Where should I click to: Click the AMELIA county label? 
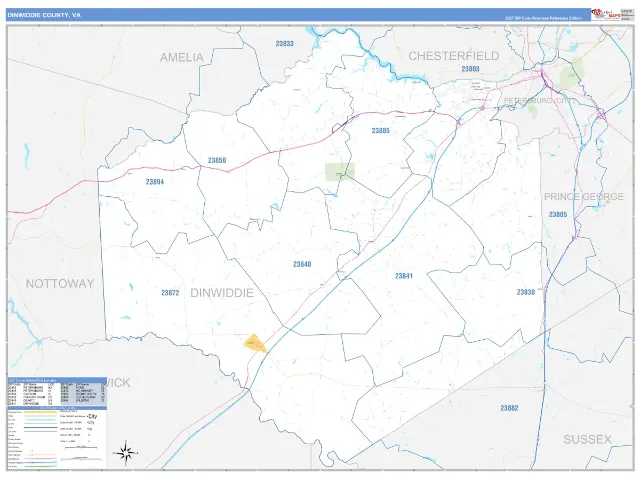click(182, 58)
